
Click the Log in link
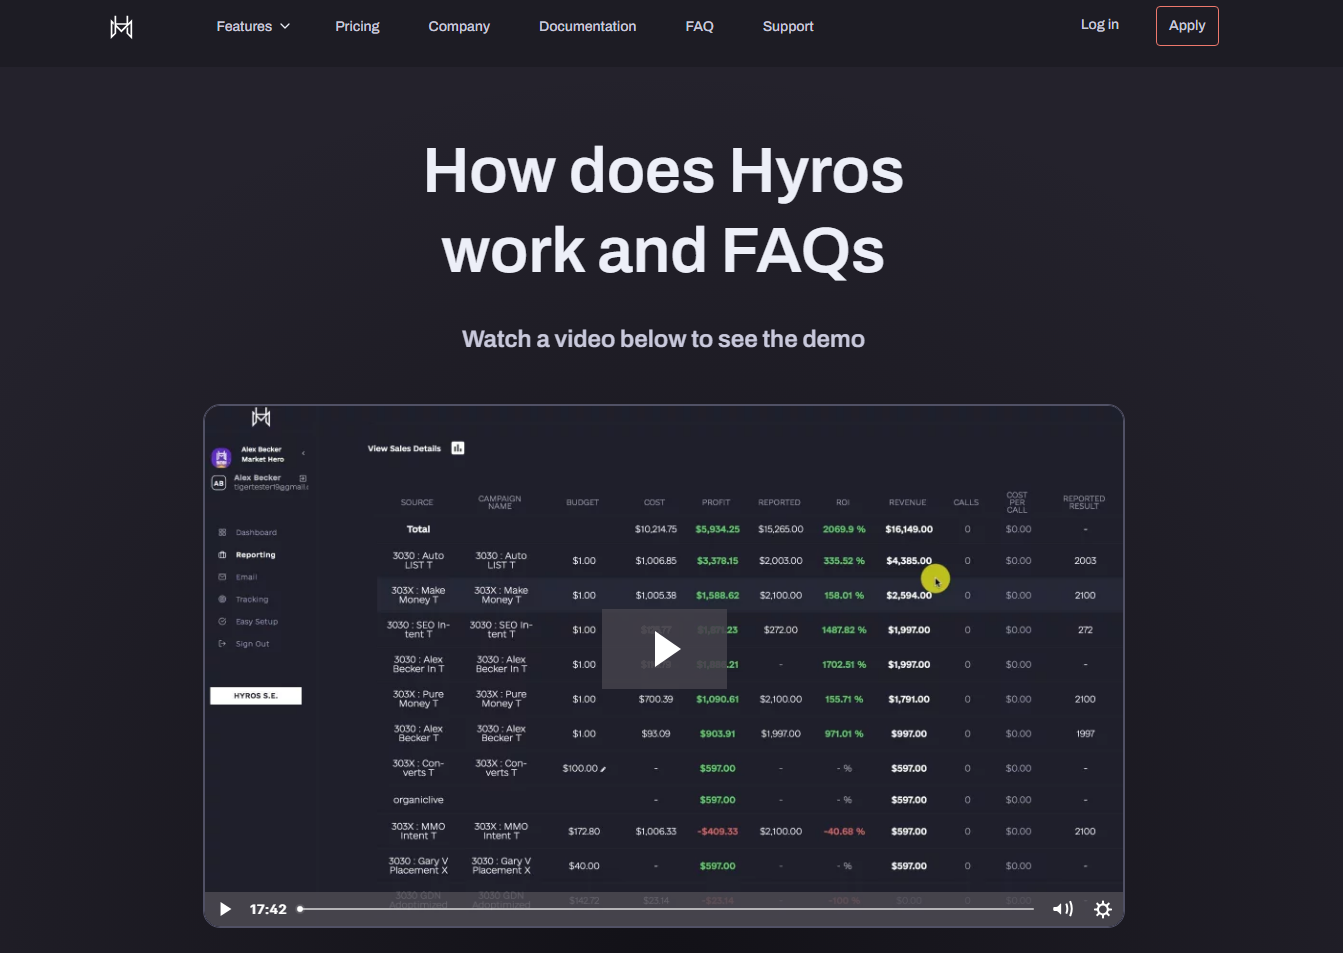click(x=1099, y=25)
